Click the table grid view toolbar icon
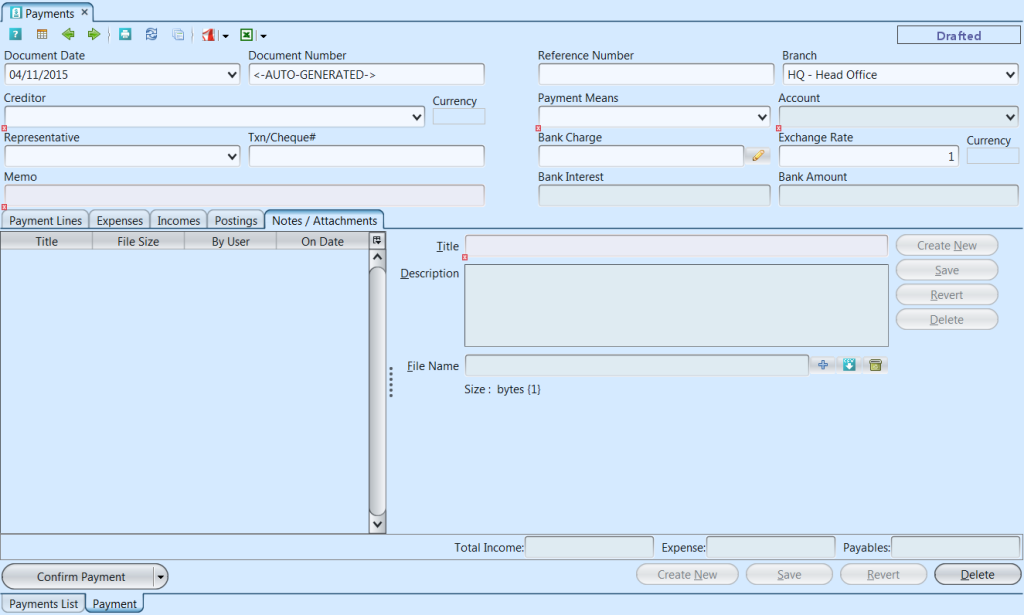Image resolution: width=1024 pixels, height=615 pixels. click(42, 35)
